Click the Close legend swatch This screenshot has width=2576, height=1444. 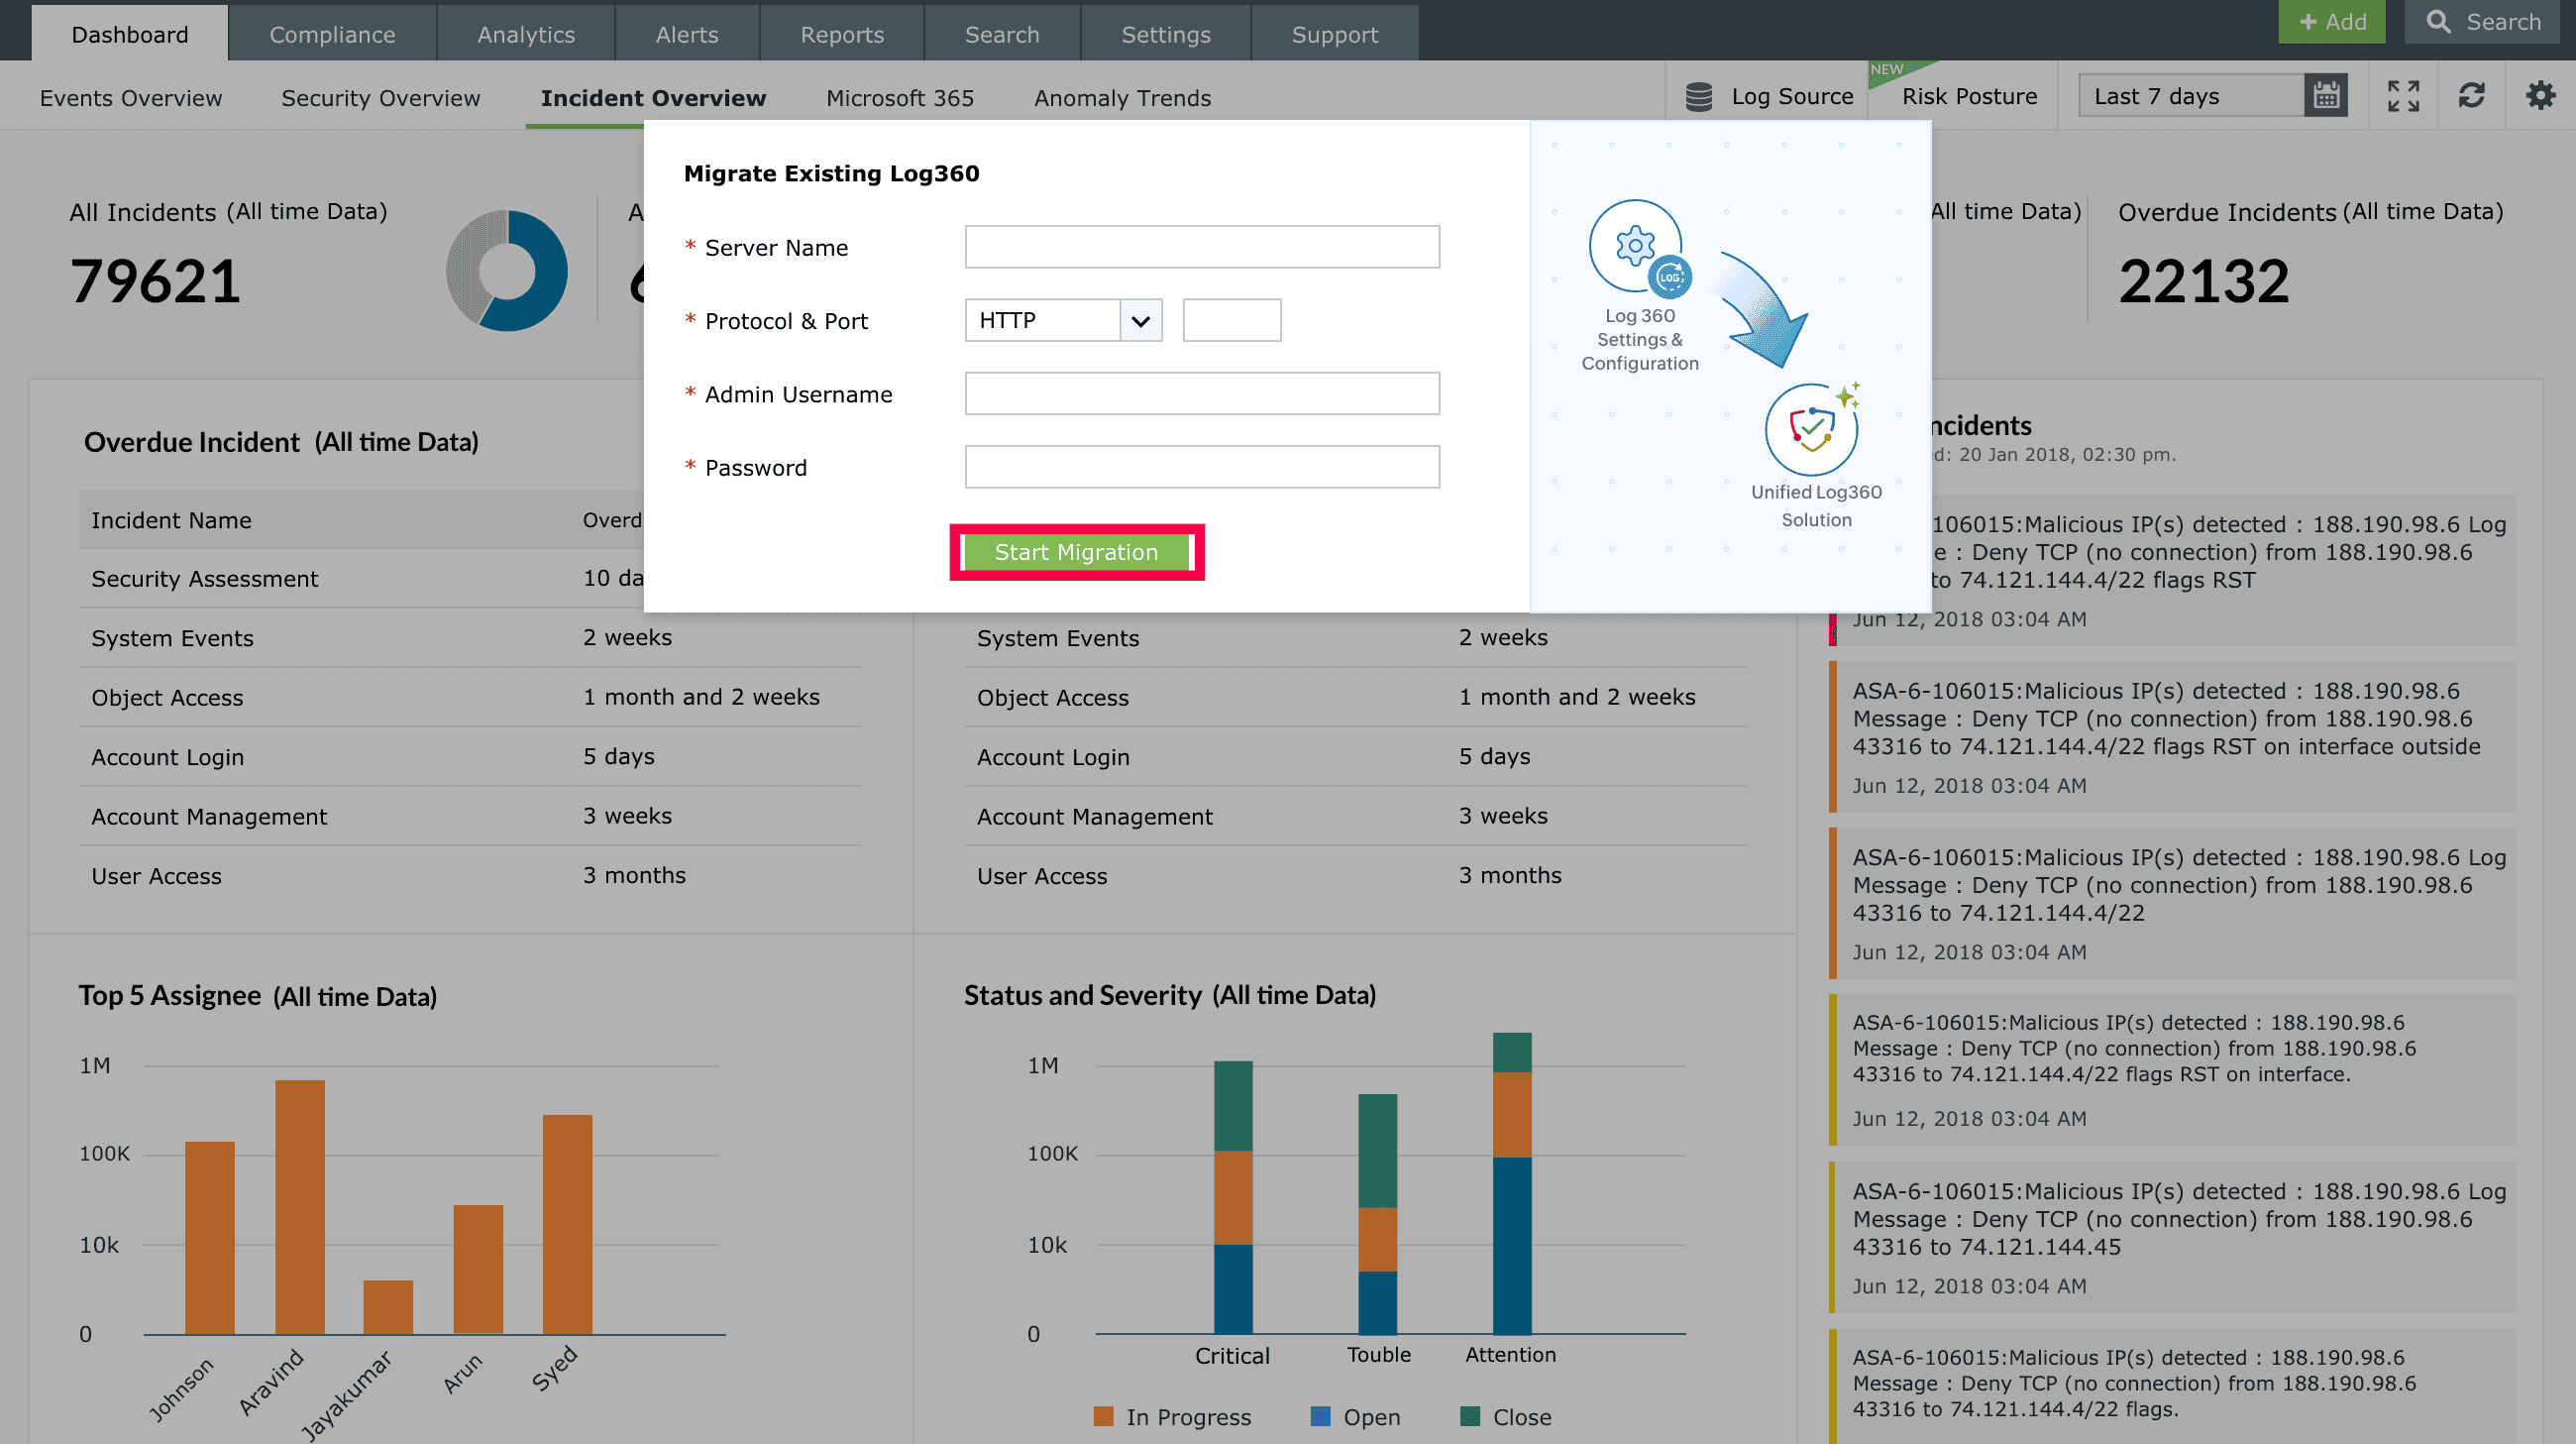coord(1469,1416)
